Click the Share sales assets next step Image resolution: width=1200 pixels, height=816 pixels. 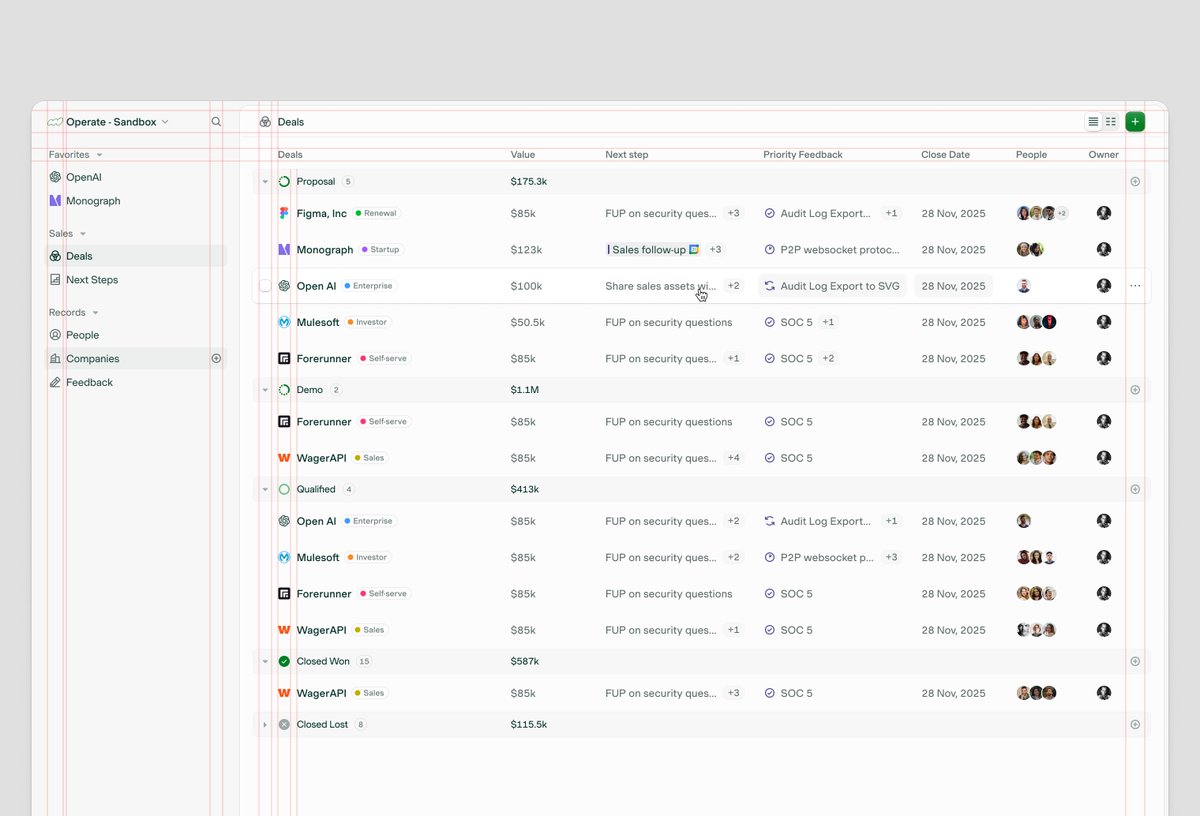[661, 286]
